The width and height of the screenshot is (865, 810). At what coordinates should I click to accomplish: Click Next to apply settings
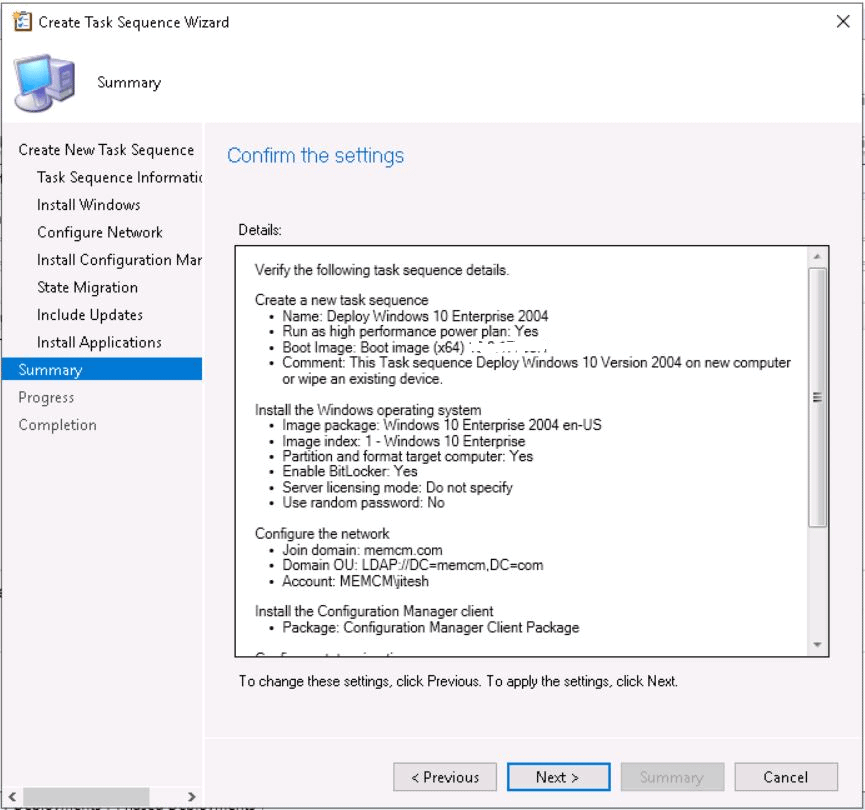tap(558, 777)
